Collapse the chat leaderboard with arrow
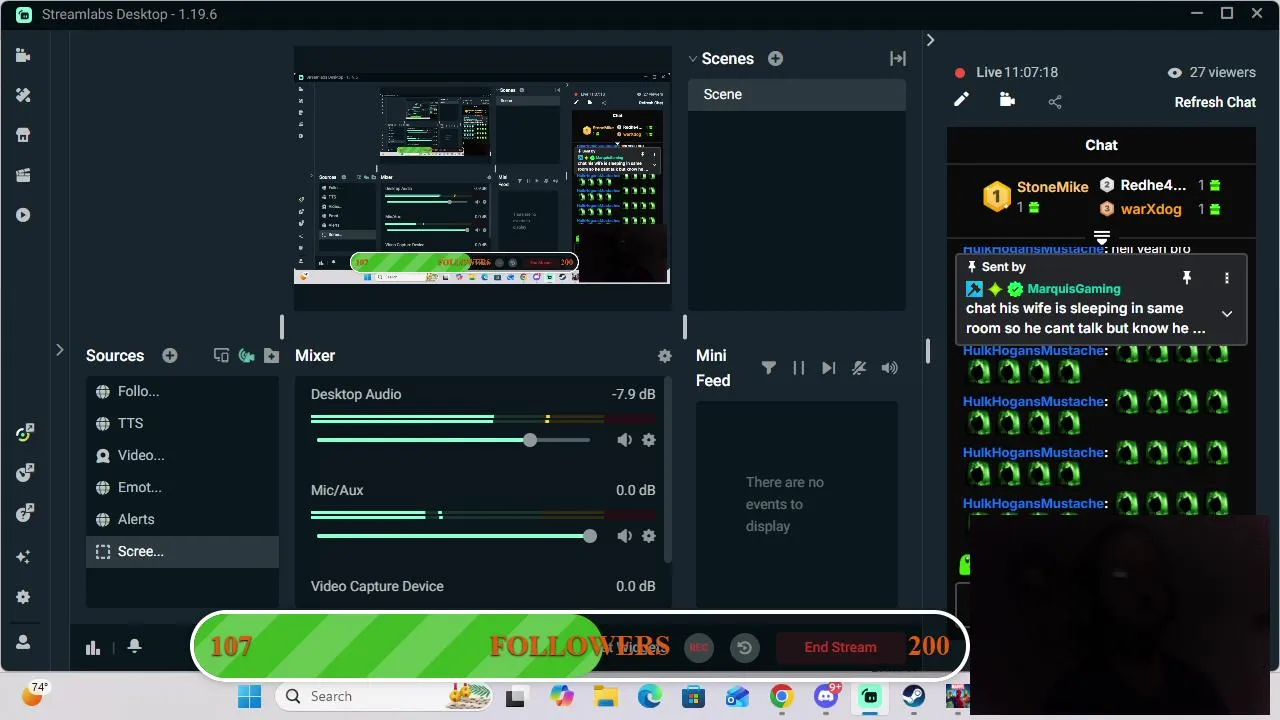 tap(1101, 237)
